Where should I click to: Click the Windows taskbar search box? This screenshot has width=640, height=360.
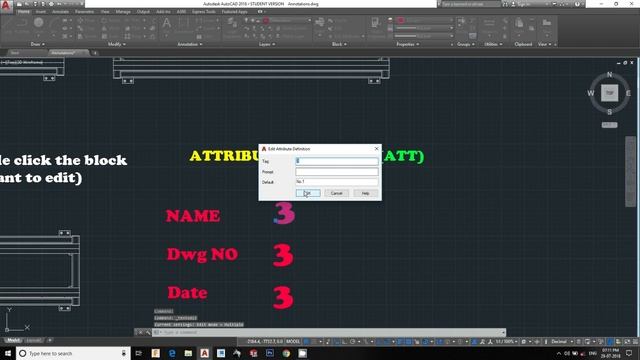coord(73,353)
